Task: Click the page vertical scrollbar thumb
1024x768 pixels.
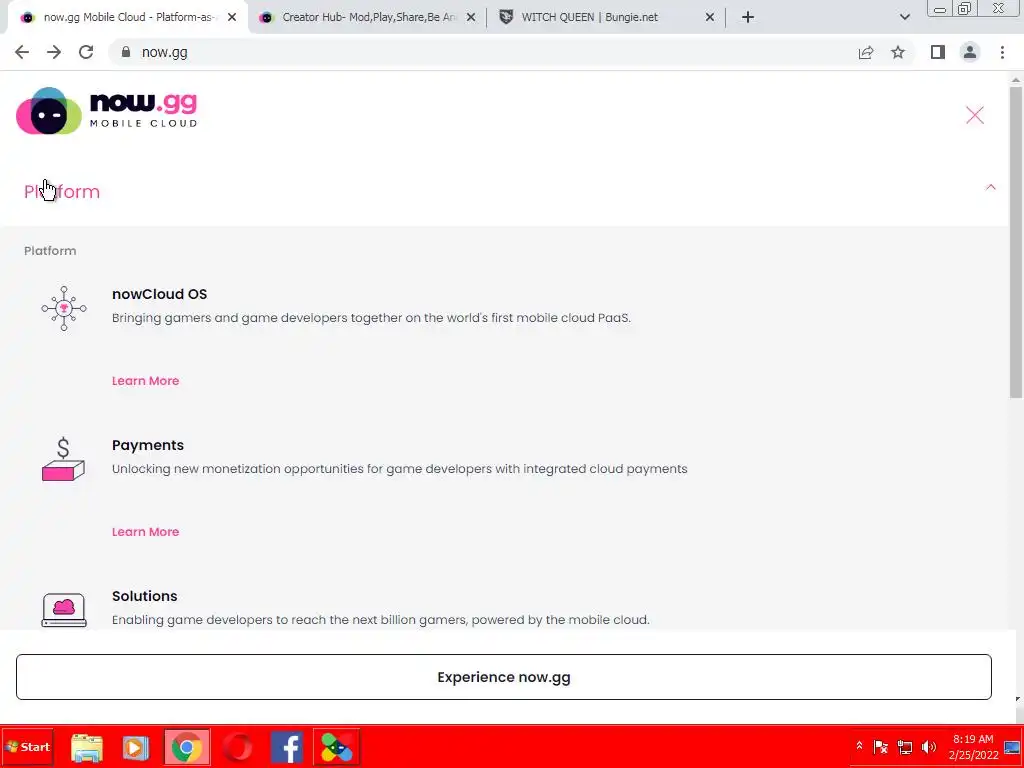Action: [1016, 242]
